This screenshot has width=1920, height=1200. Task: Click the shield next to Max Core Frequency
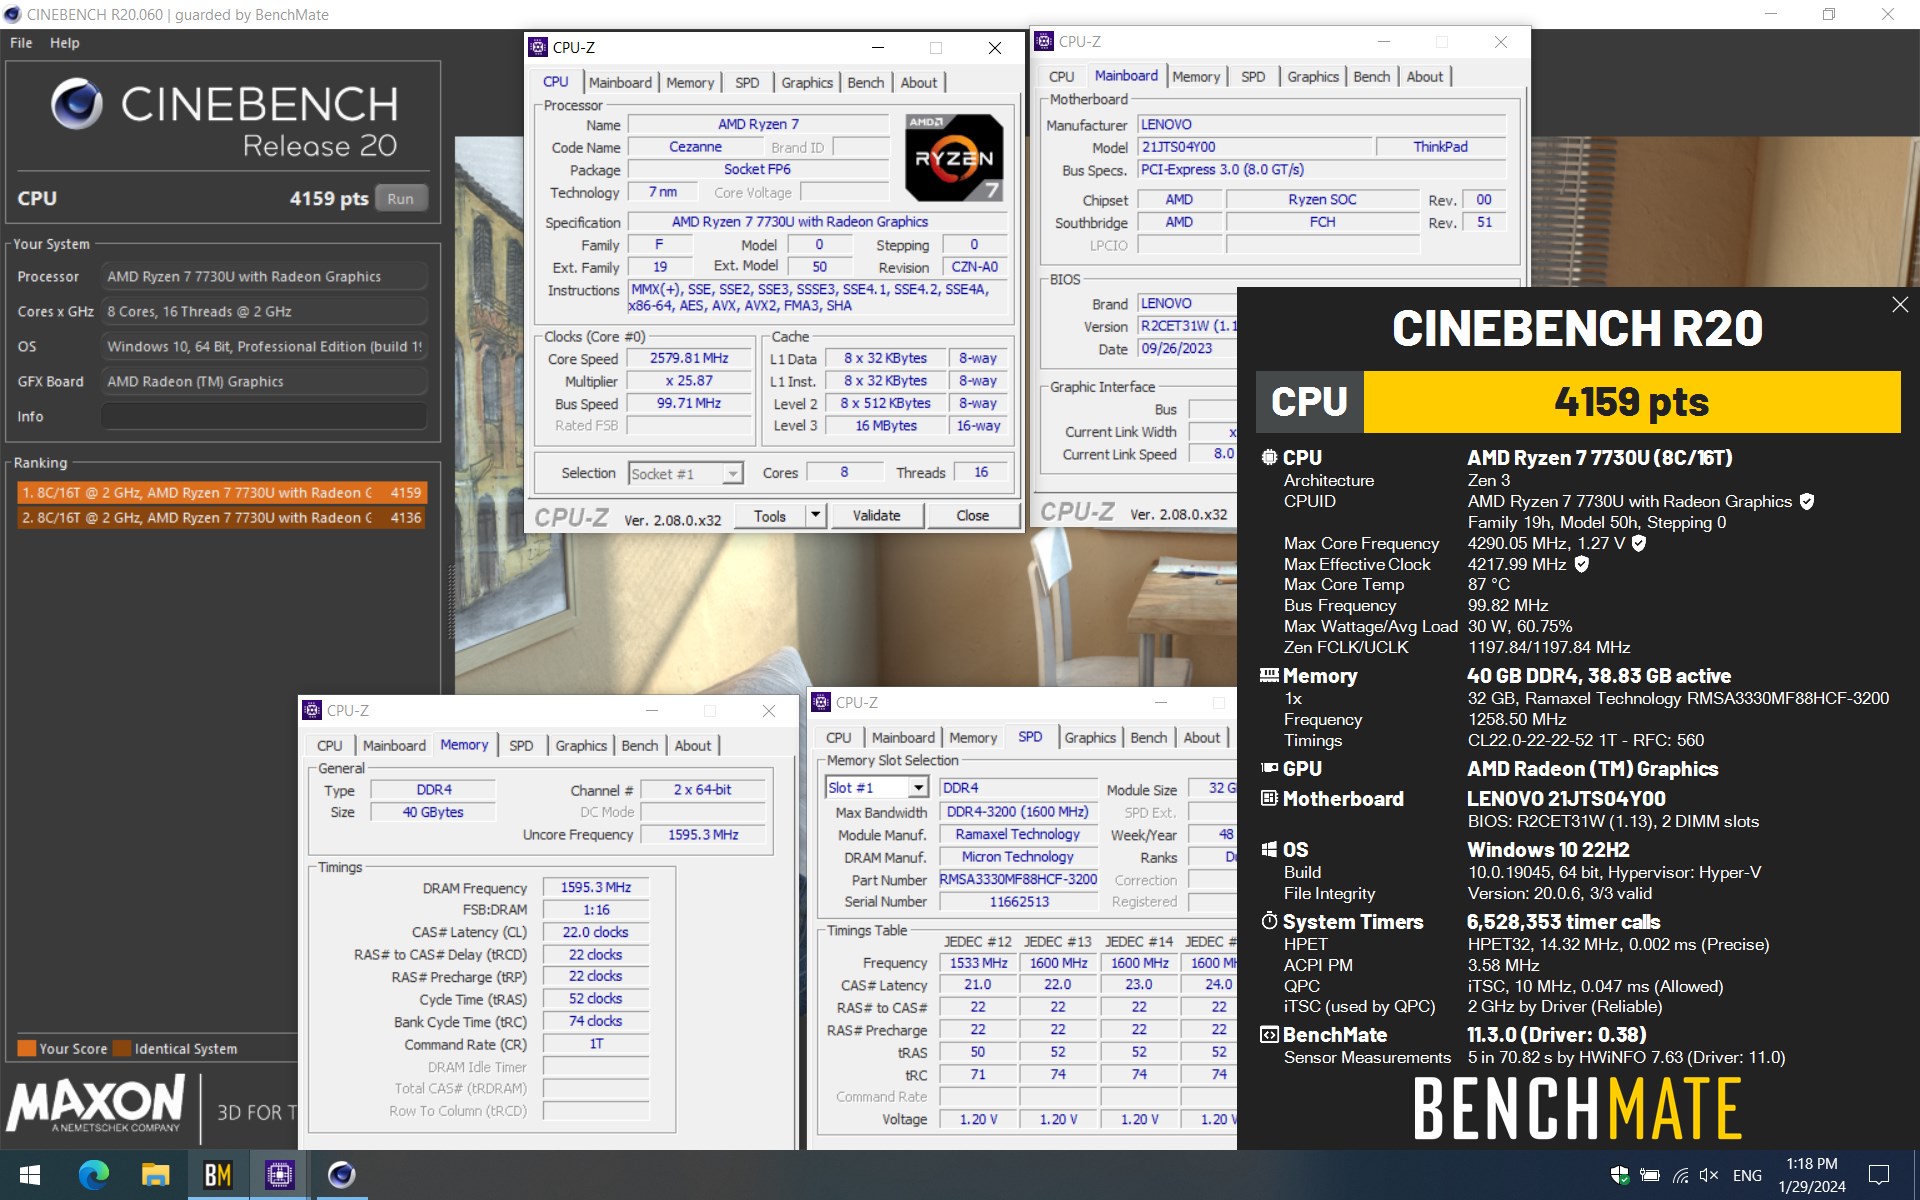1638,543
